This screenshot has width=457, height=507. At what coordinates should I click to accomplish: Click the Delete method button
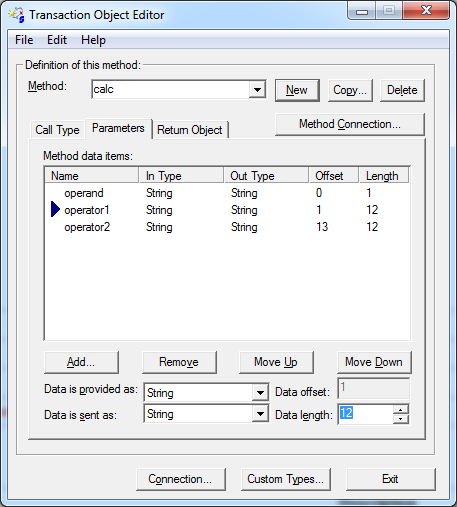[402, 90]
